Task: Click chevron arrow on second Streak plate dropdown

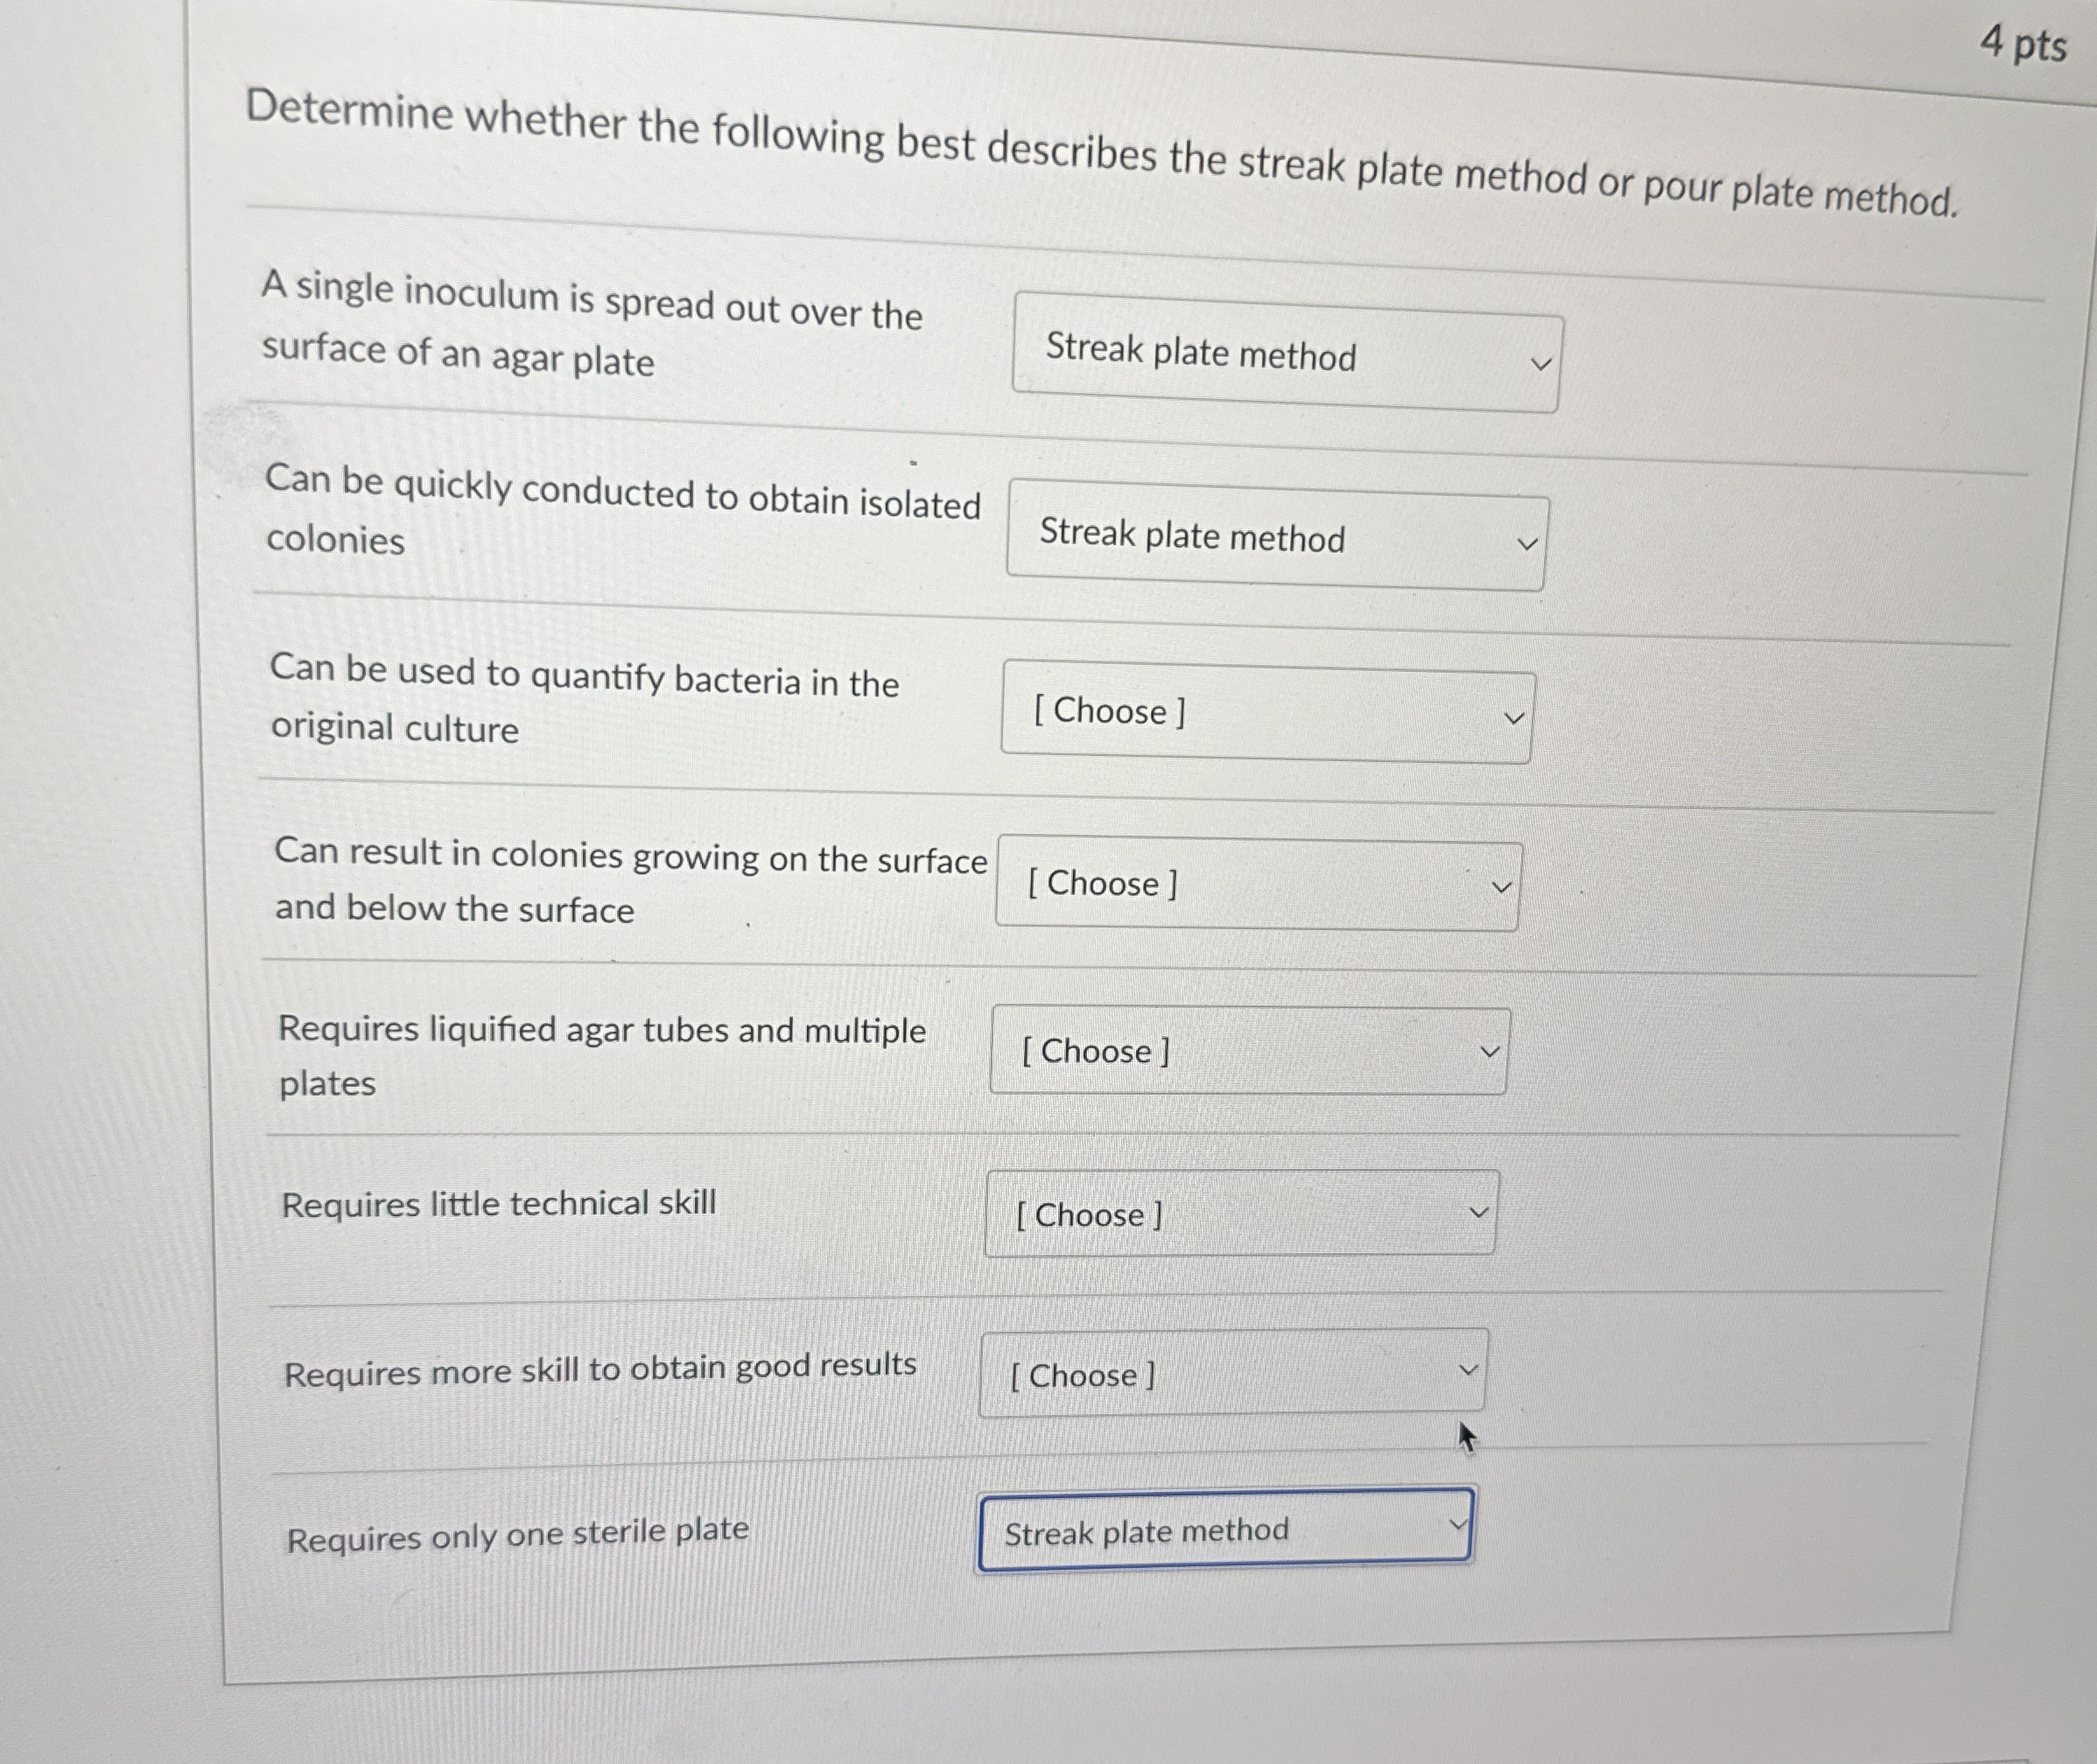Action: [1526, 545]
